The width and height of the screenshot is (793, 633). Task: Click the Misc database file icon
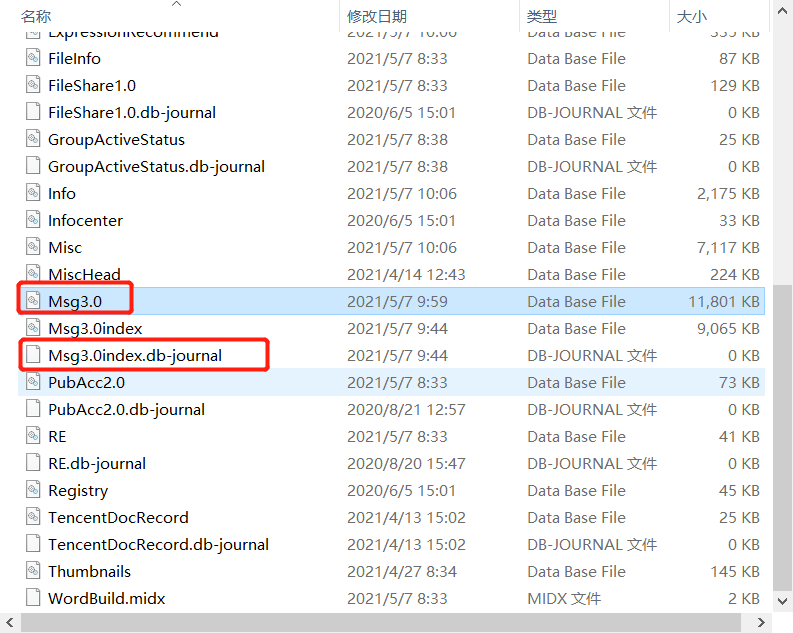point(34,247)
